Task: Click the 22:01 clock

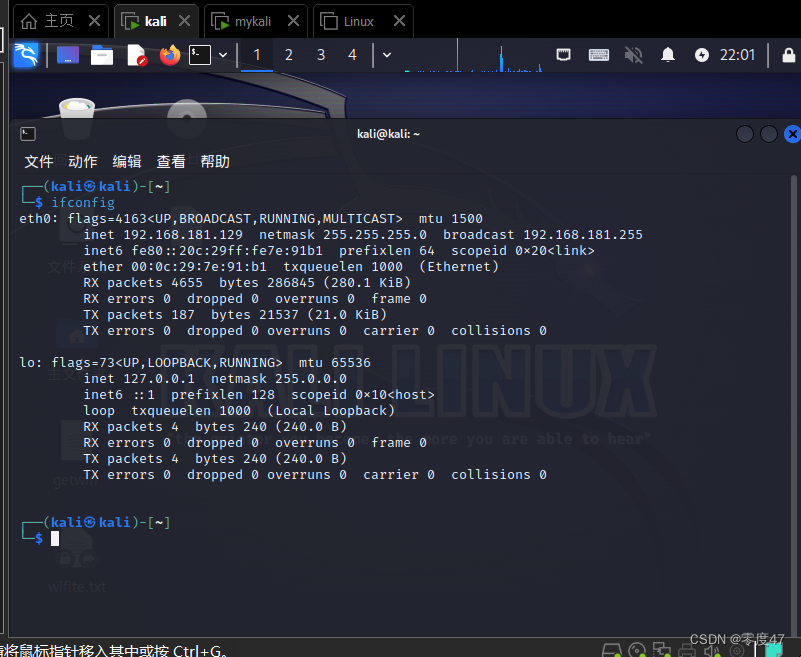Action: [x=737, y=55]
